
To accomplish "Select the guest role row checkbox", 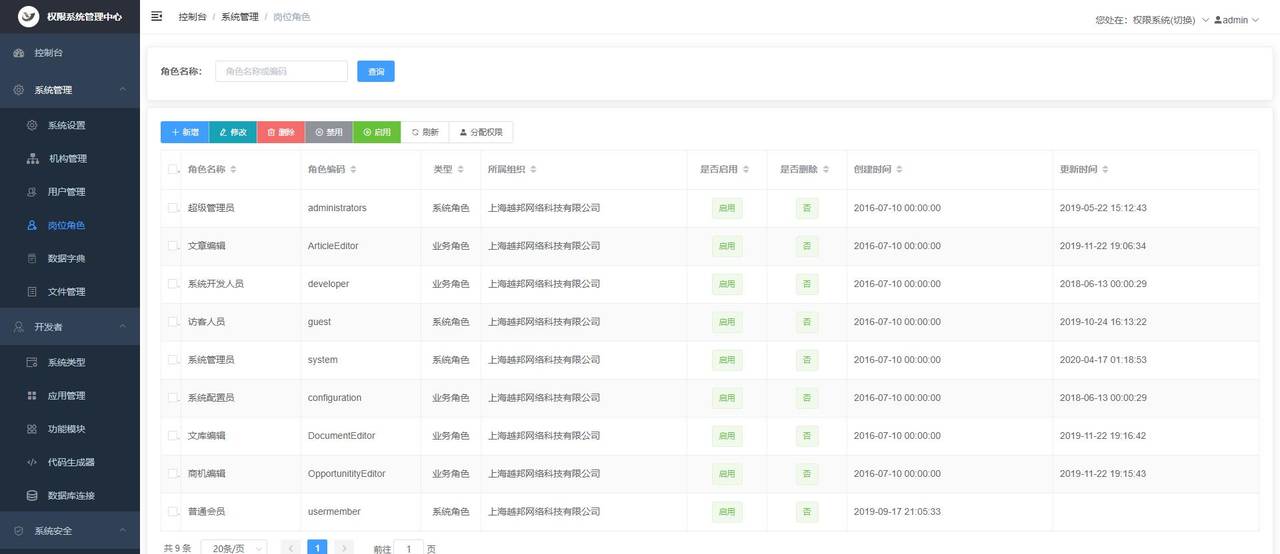I will [x=173, y=322].
